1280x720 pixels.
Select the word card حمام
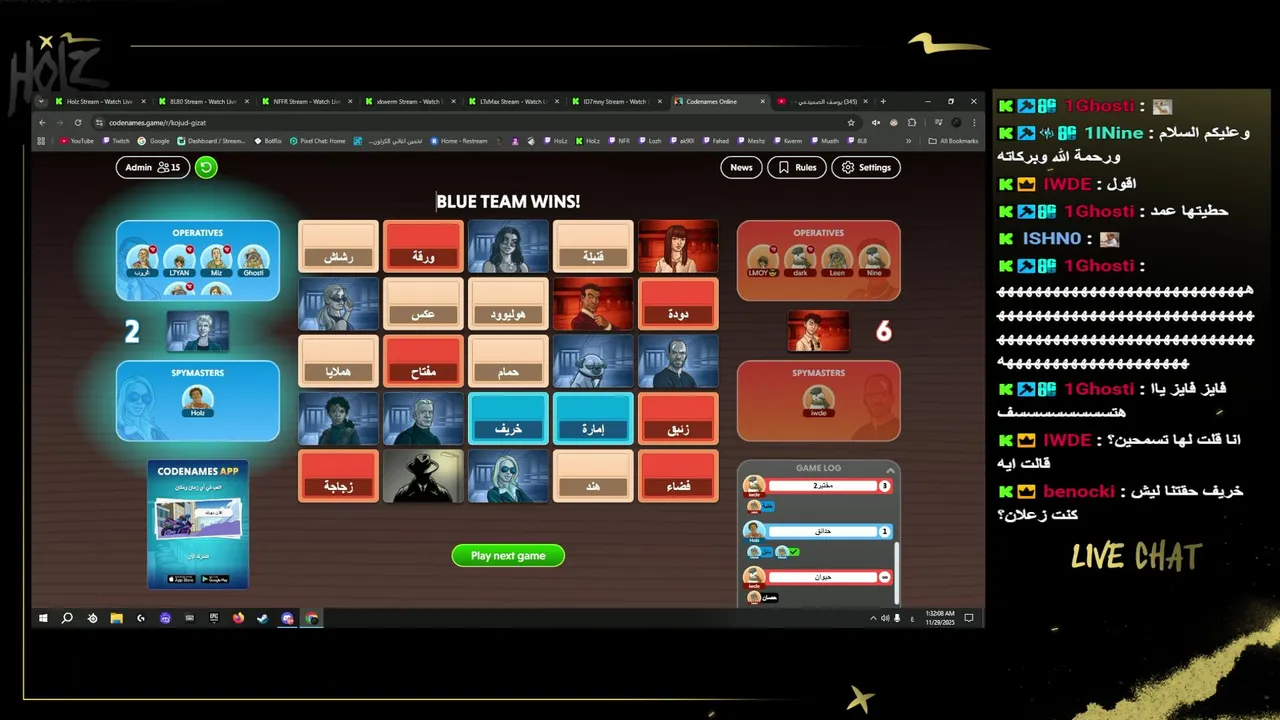point(508,361)
